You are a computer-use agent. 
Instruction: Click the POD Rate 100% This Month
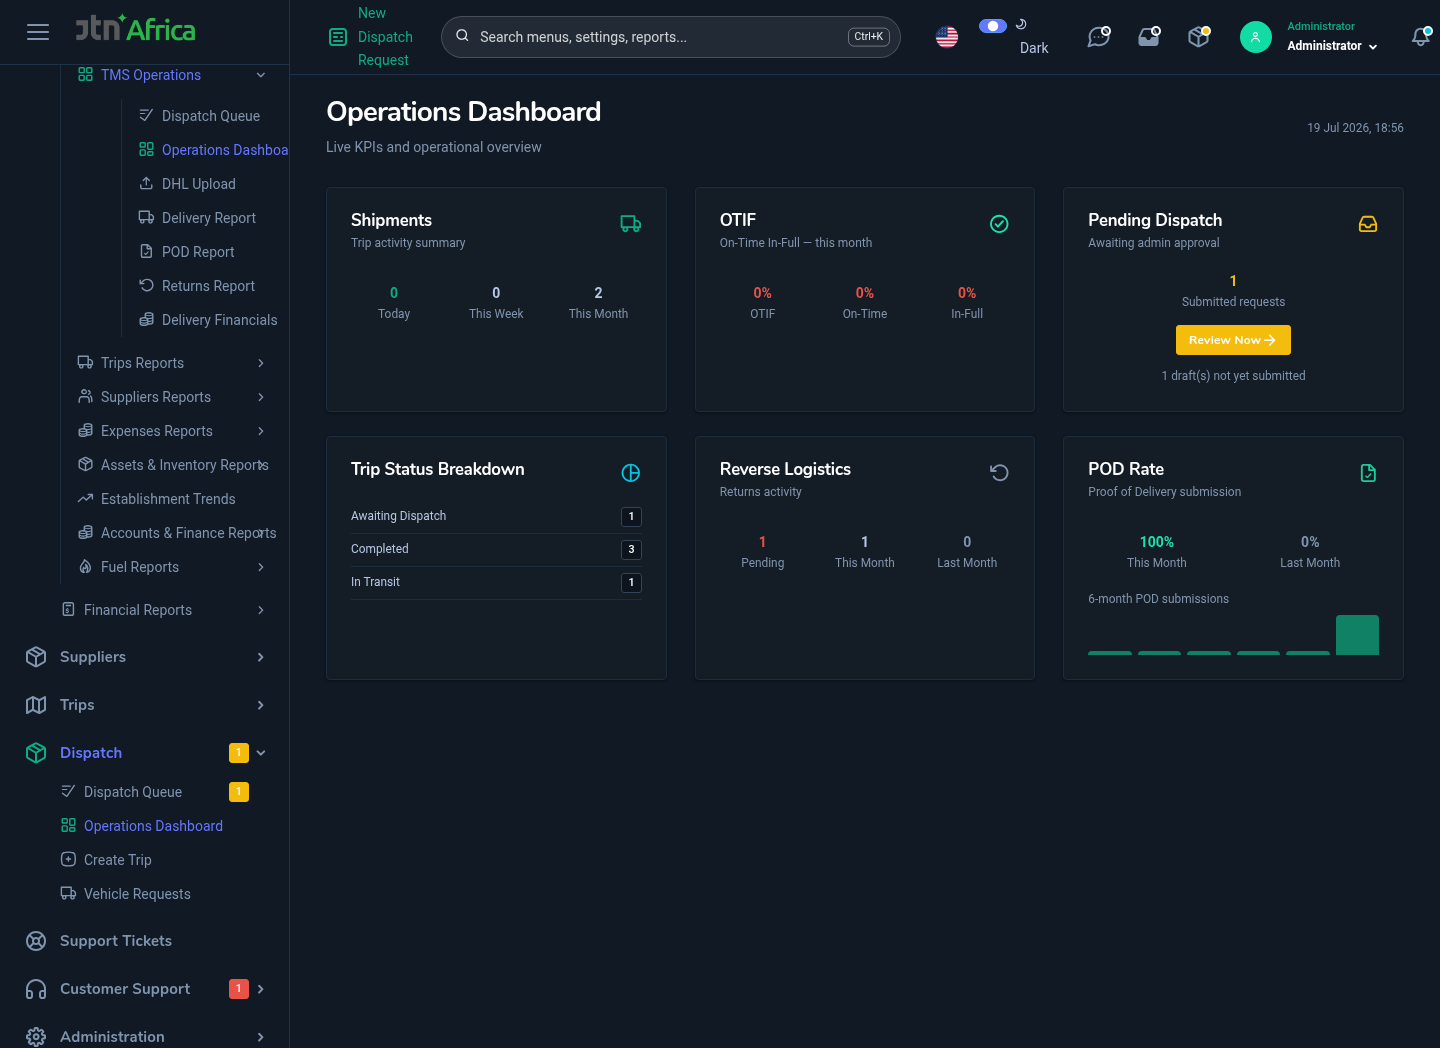pos(1157,542)
